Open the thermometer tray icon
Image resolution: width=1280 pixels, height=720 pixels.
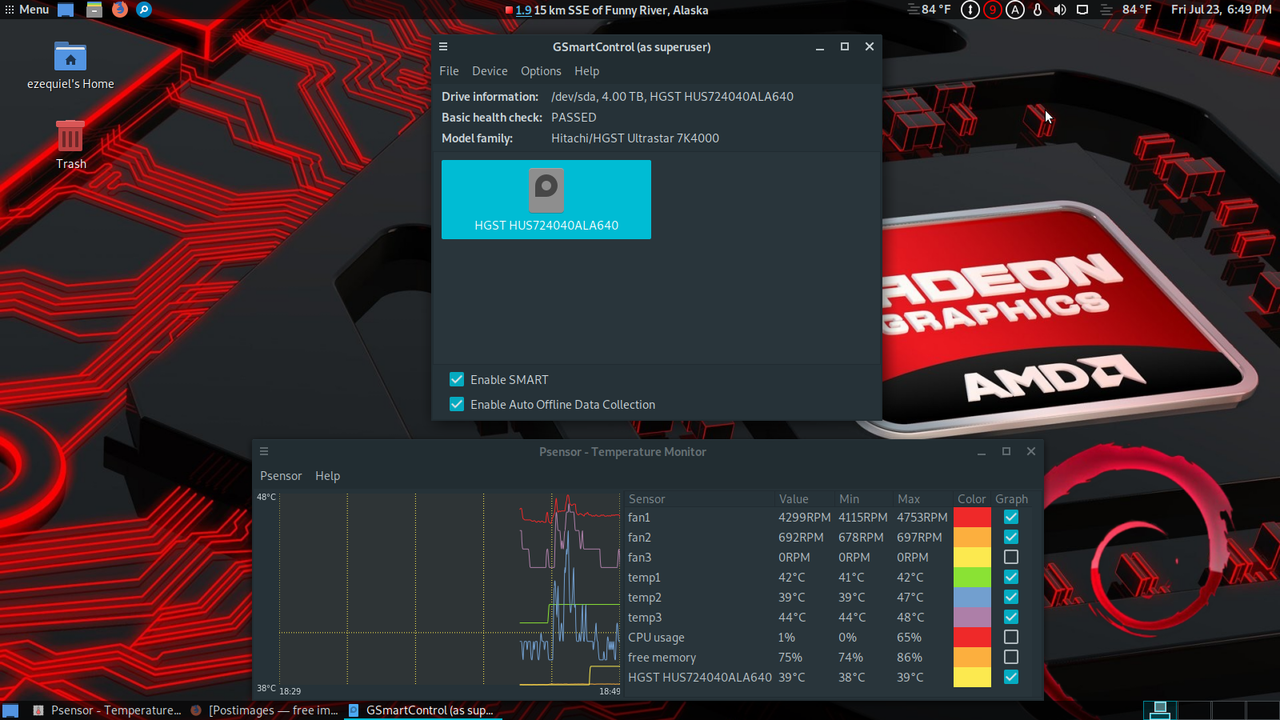pyautogui.click(x=1038, y=10)
